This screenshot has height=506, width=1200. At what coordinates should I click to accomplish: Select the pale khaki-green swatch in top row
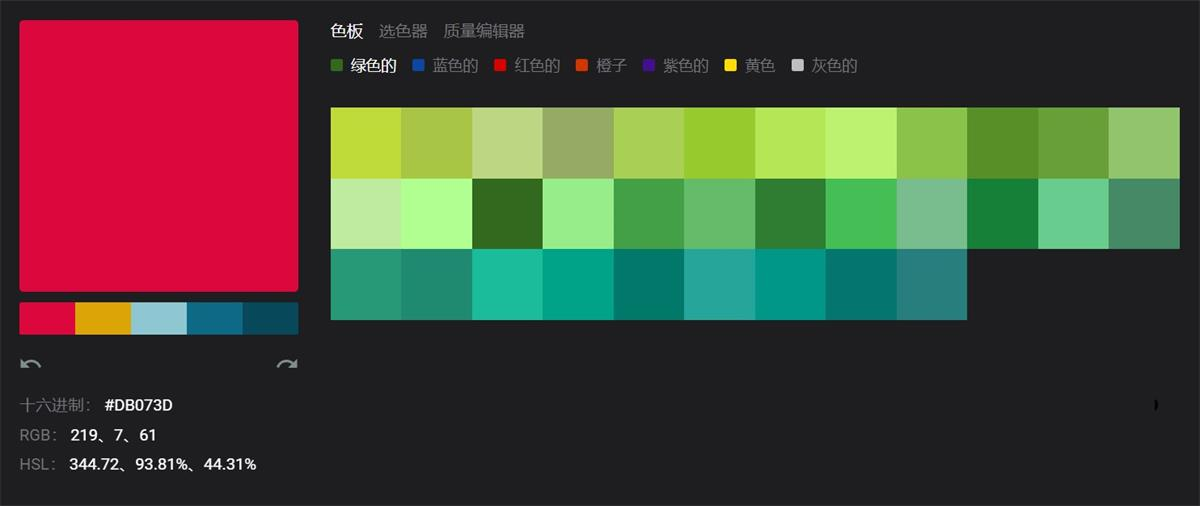(x=507, y=143)
